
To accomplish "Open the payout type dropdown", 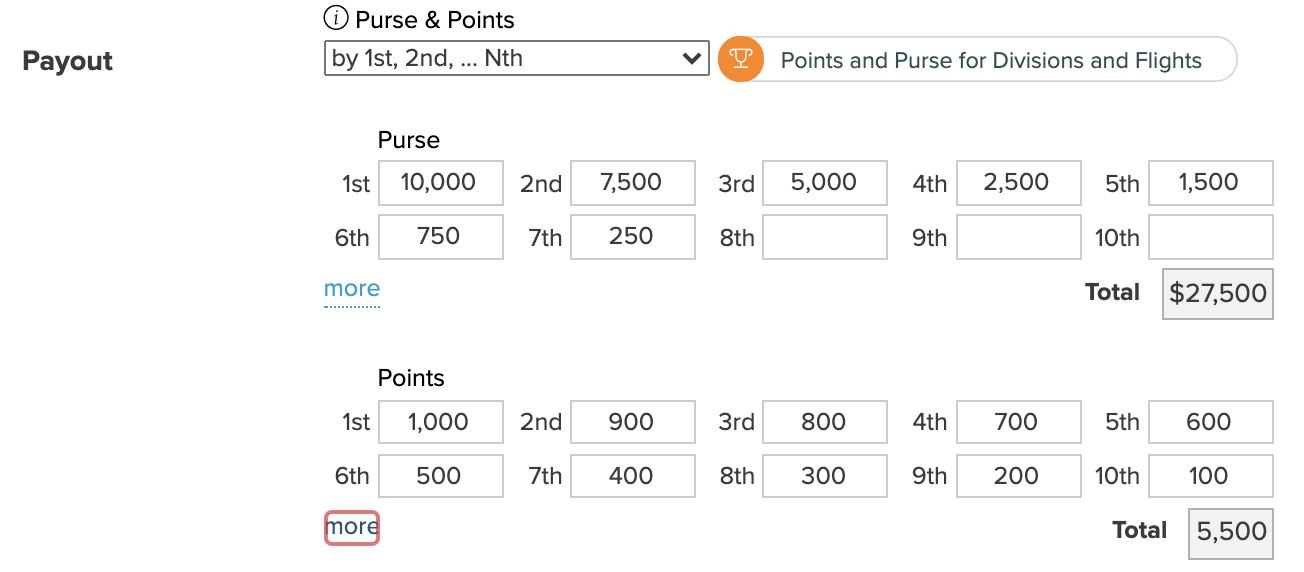I will [x=517, y=58].
